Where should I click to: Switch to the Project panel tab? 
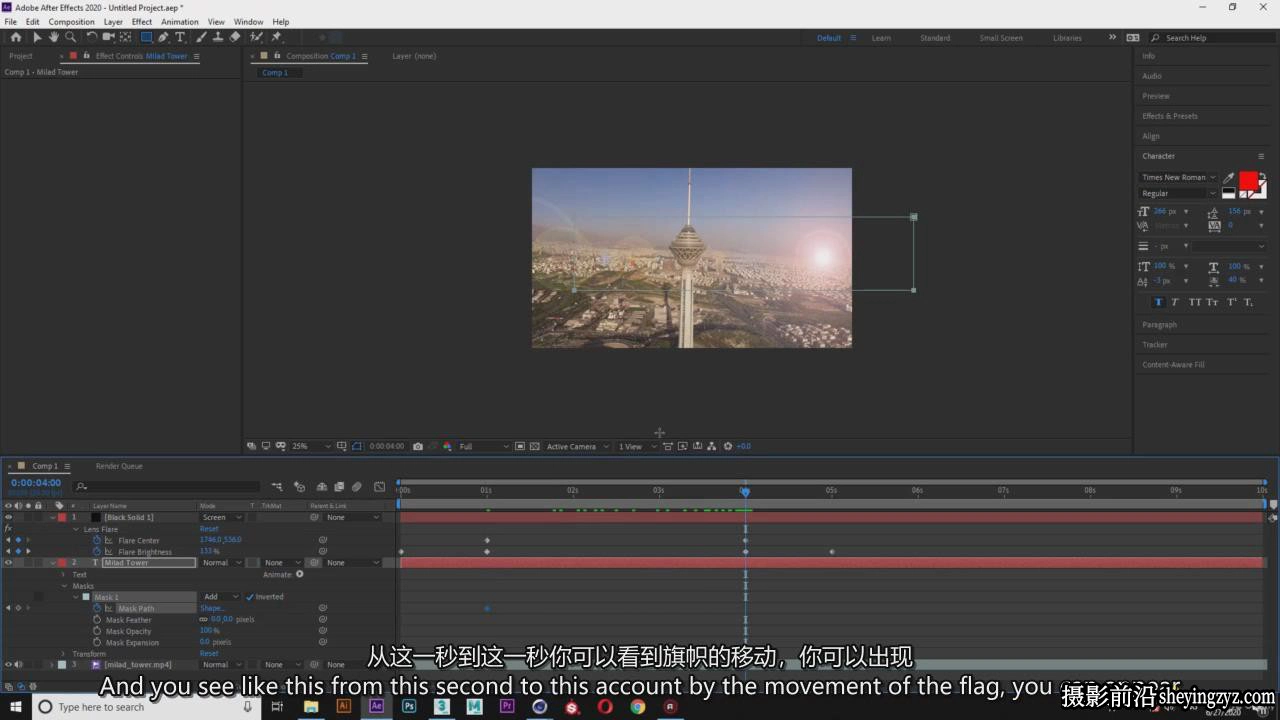tap(21, 56)
